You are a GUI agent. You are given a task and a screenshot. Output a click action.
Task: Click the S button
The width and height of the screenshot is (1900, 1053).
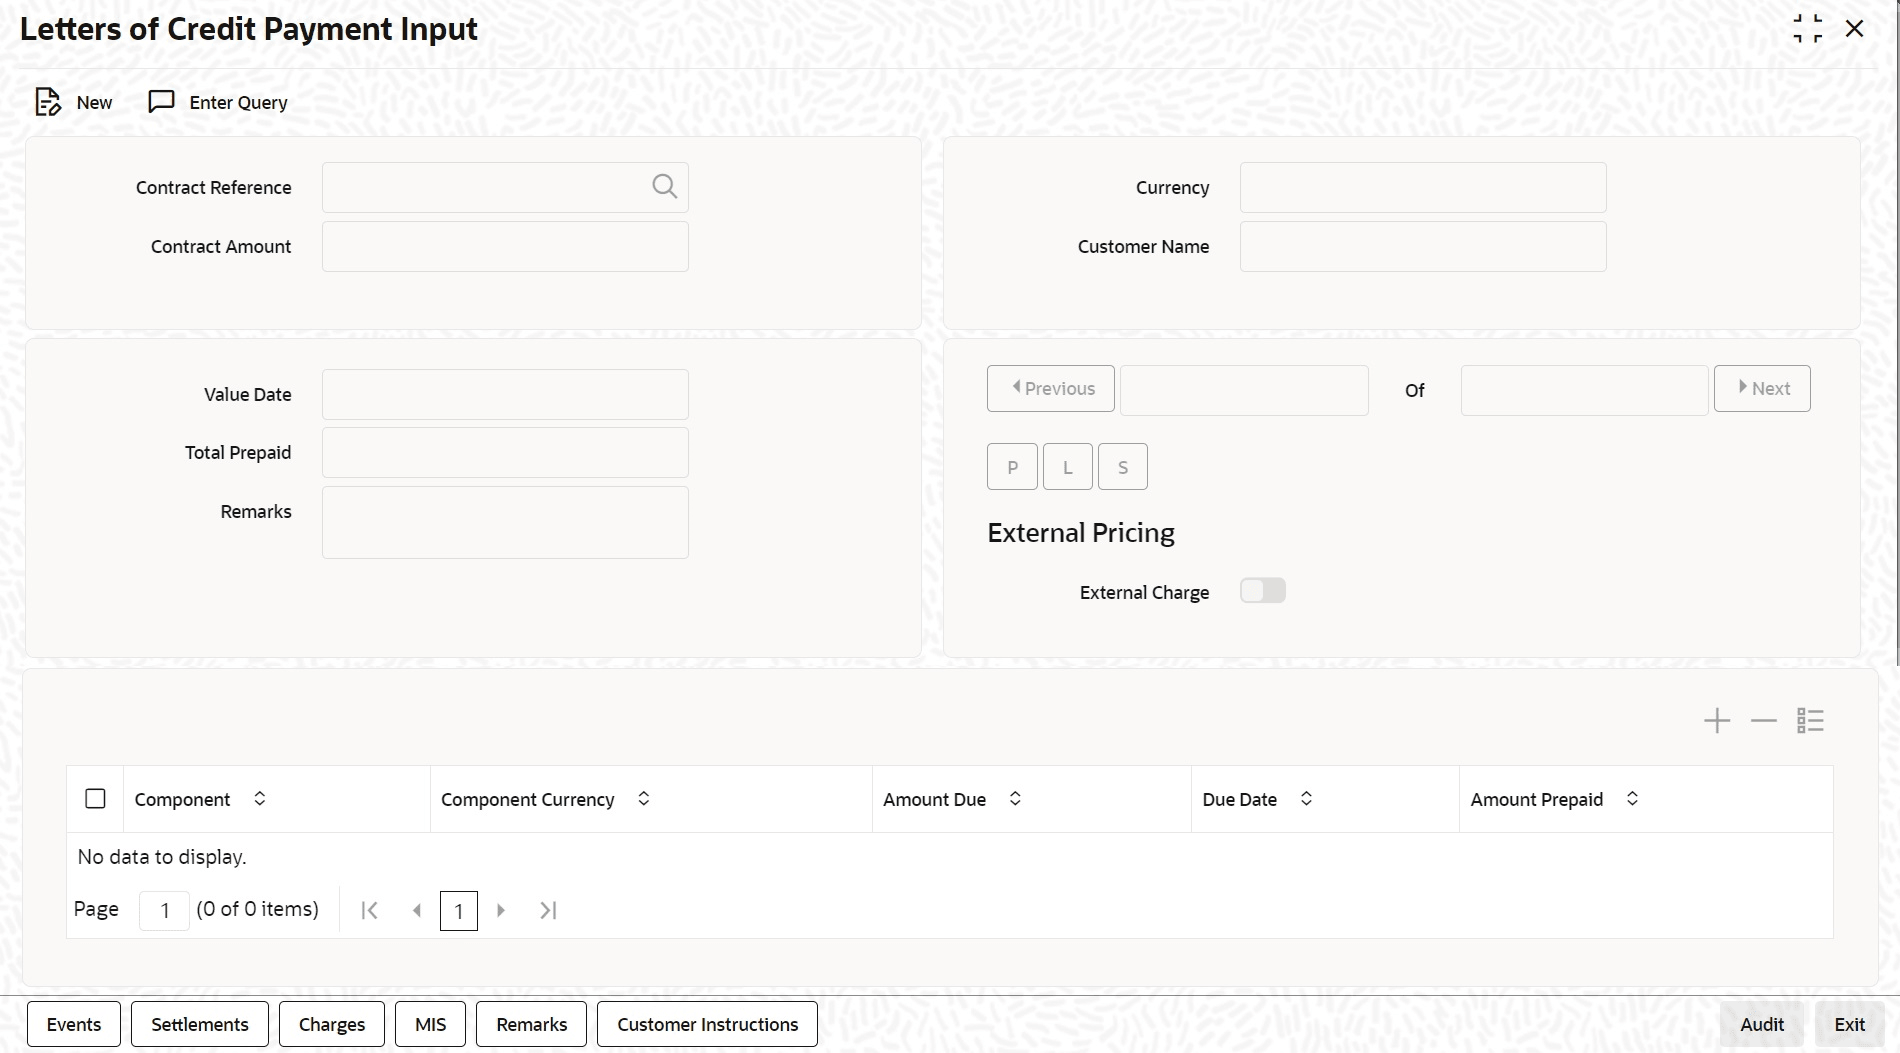[x=1123, y=467]
